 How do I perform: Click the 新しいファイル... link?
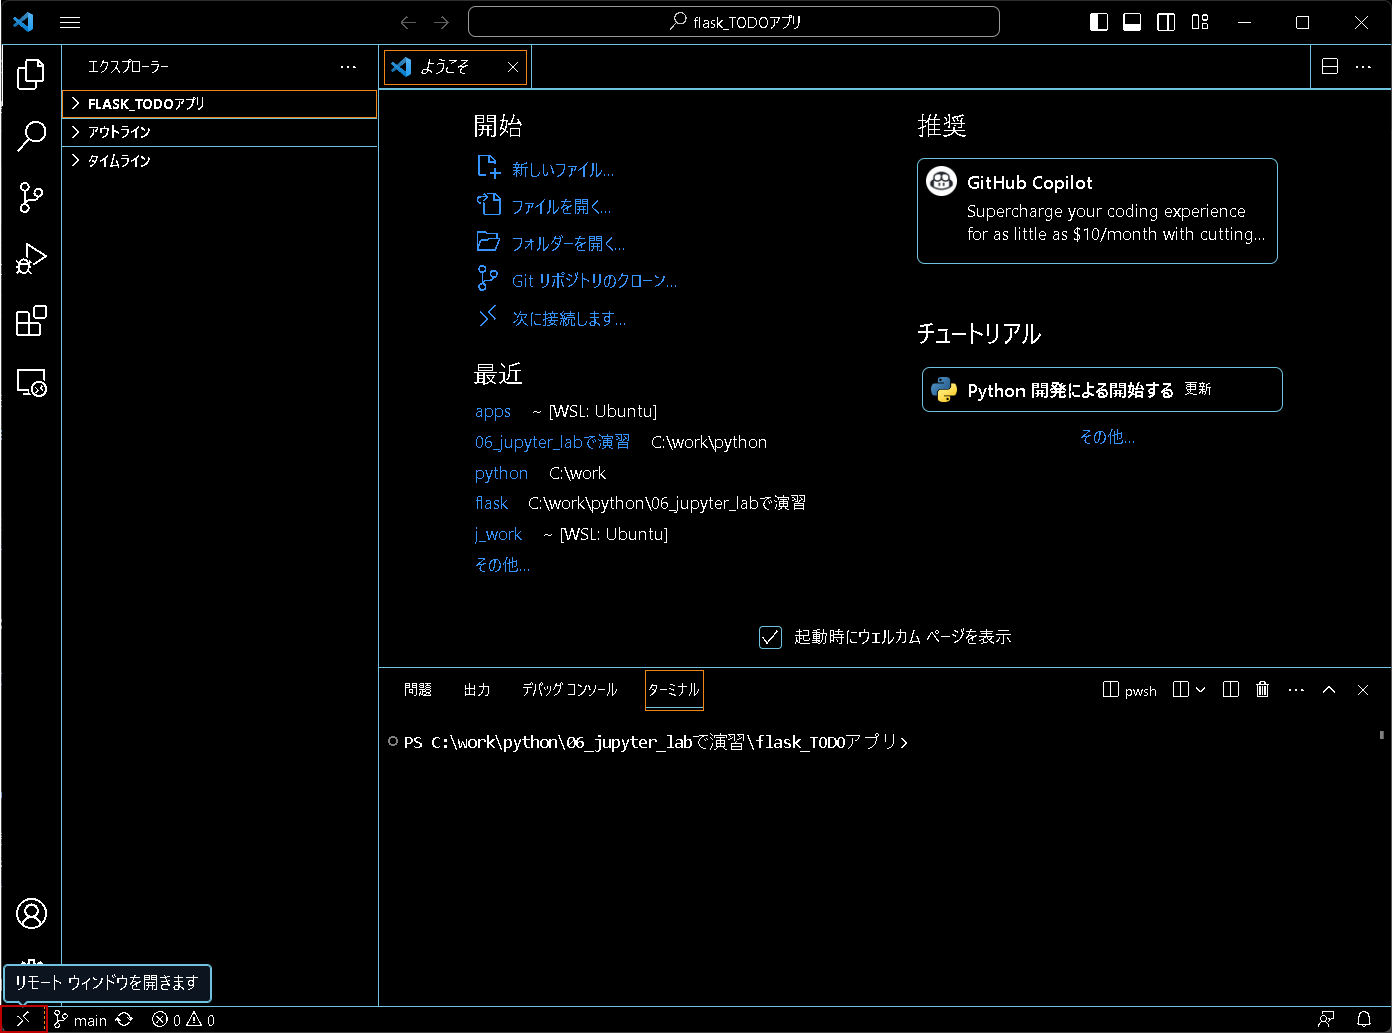click(563, 170)
